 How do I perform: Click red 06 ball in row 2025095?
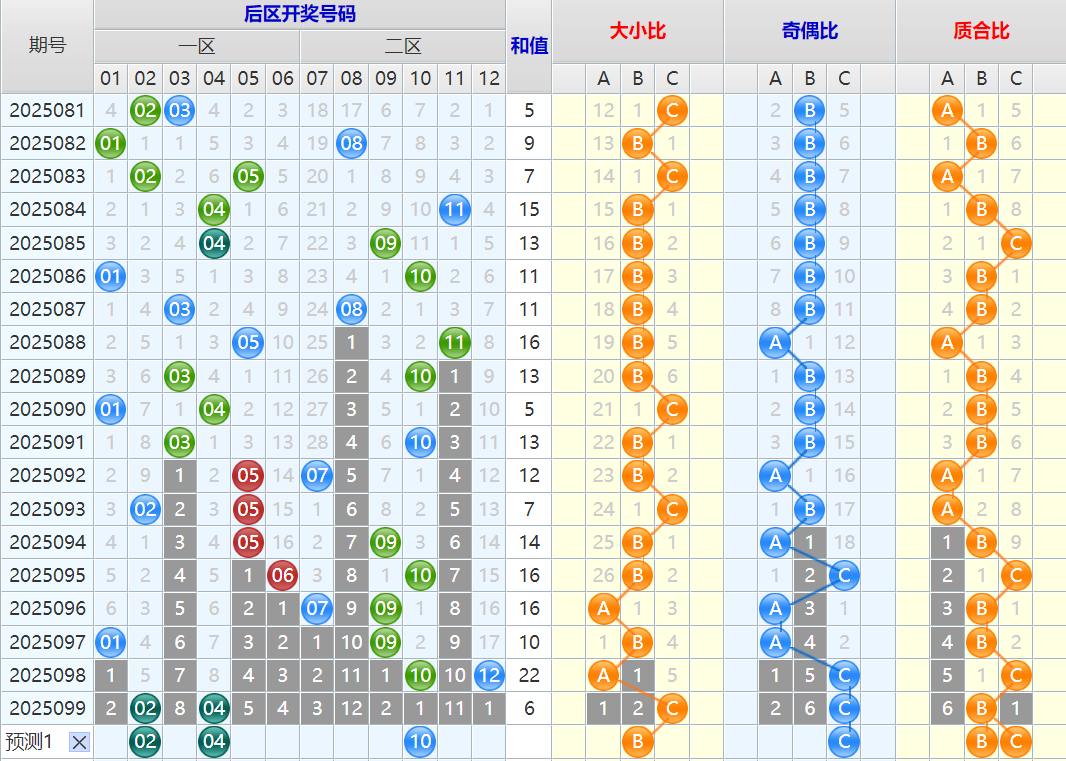[282, 575]
